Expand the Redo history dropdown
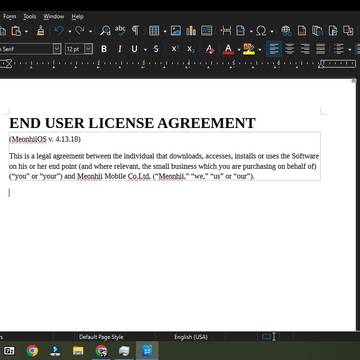This screenshot has height=360, width=360. click(x=90, y=31)
